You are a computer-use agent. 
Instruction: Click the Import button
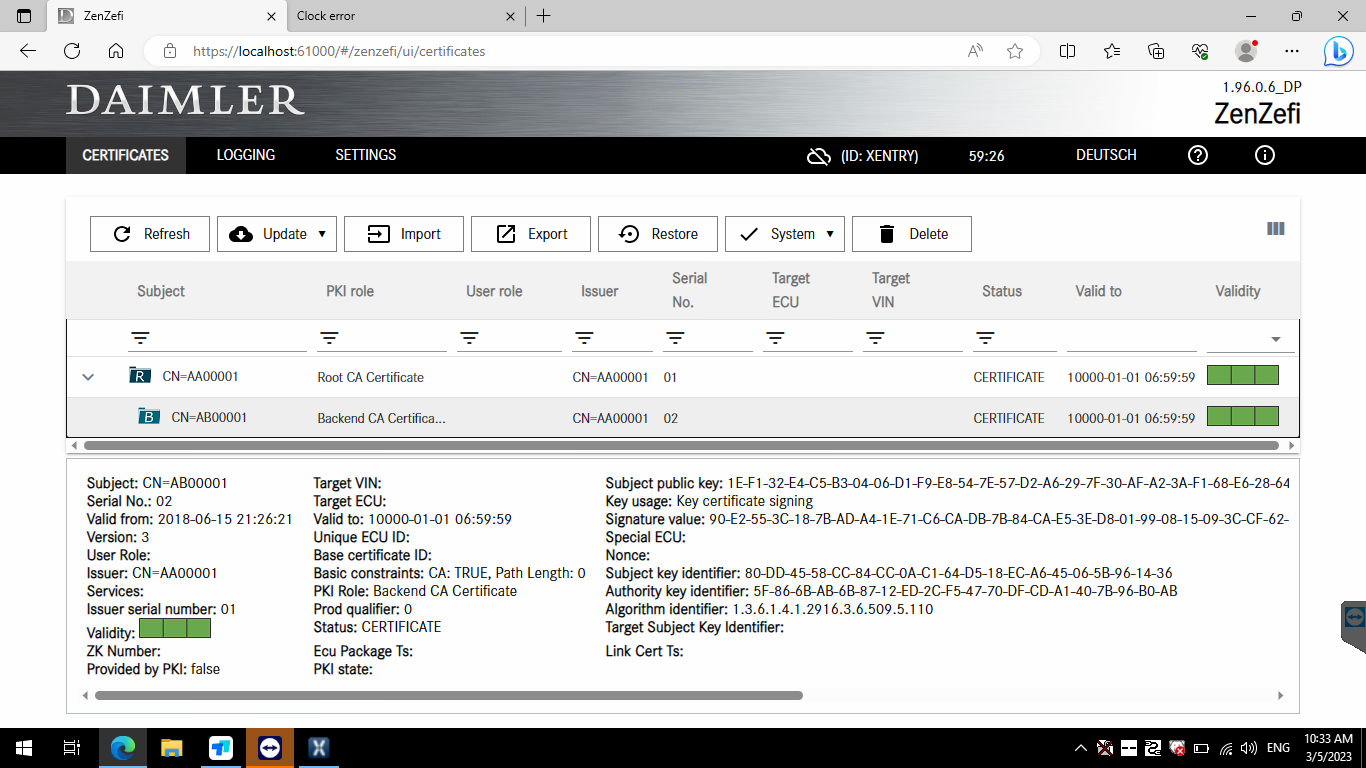click(403, 233)
